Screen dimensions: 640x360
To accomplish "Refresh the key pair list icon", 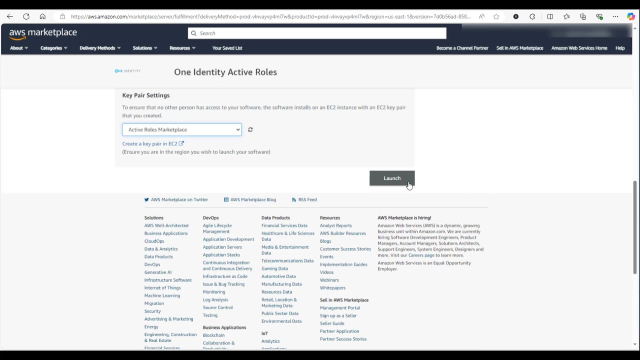I will pos(250,129).
